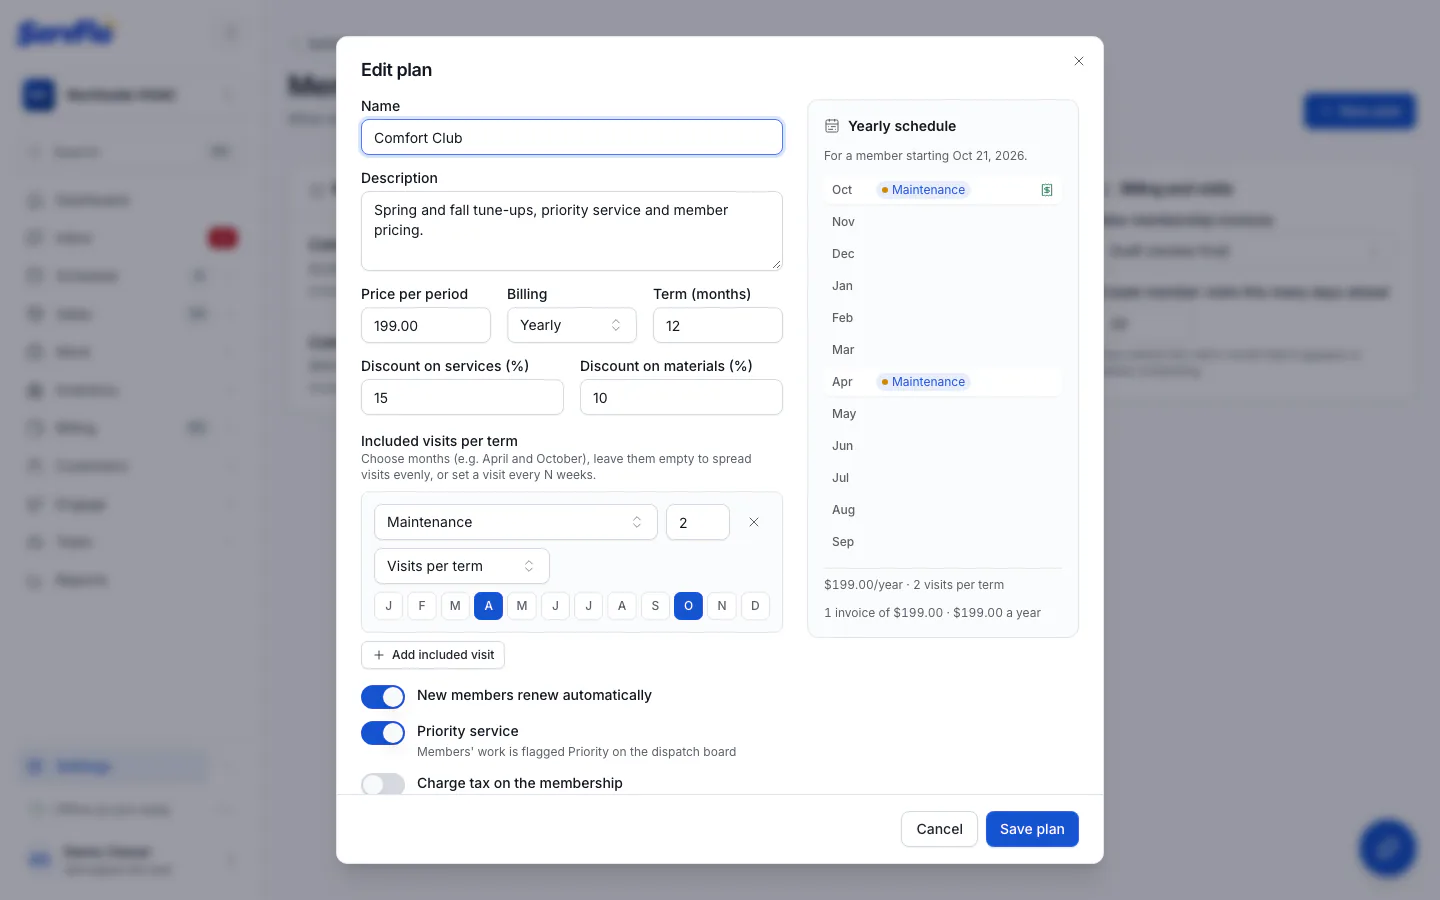Screen dimensions: 1440x900
Task: Click 'For a member starting Oct 21, 2026' text
Action: tap(925, 156)
